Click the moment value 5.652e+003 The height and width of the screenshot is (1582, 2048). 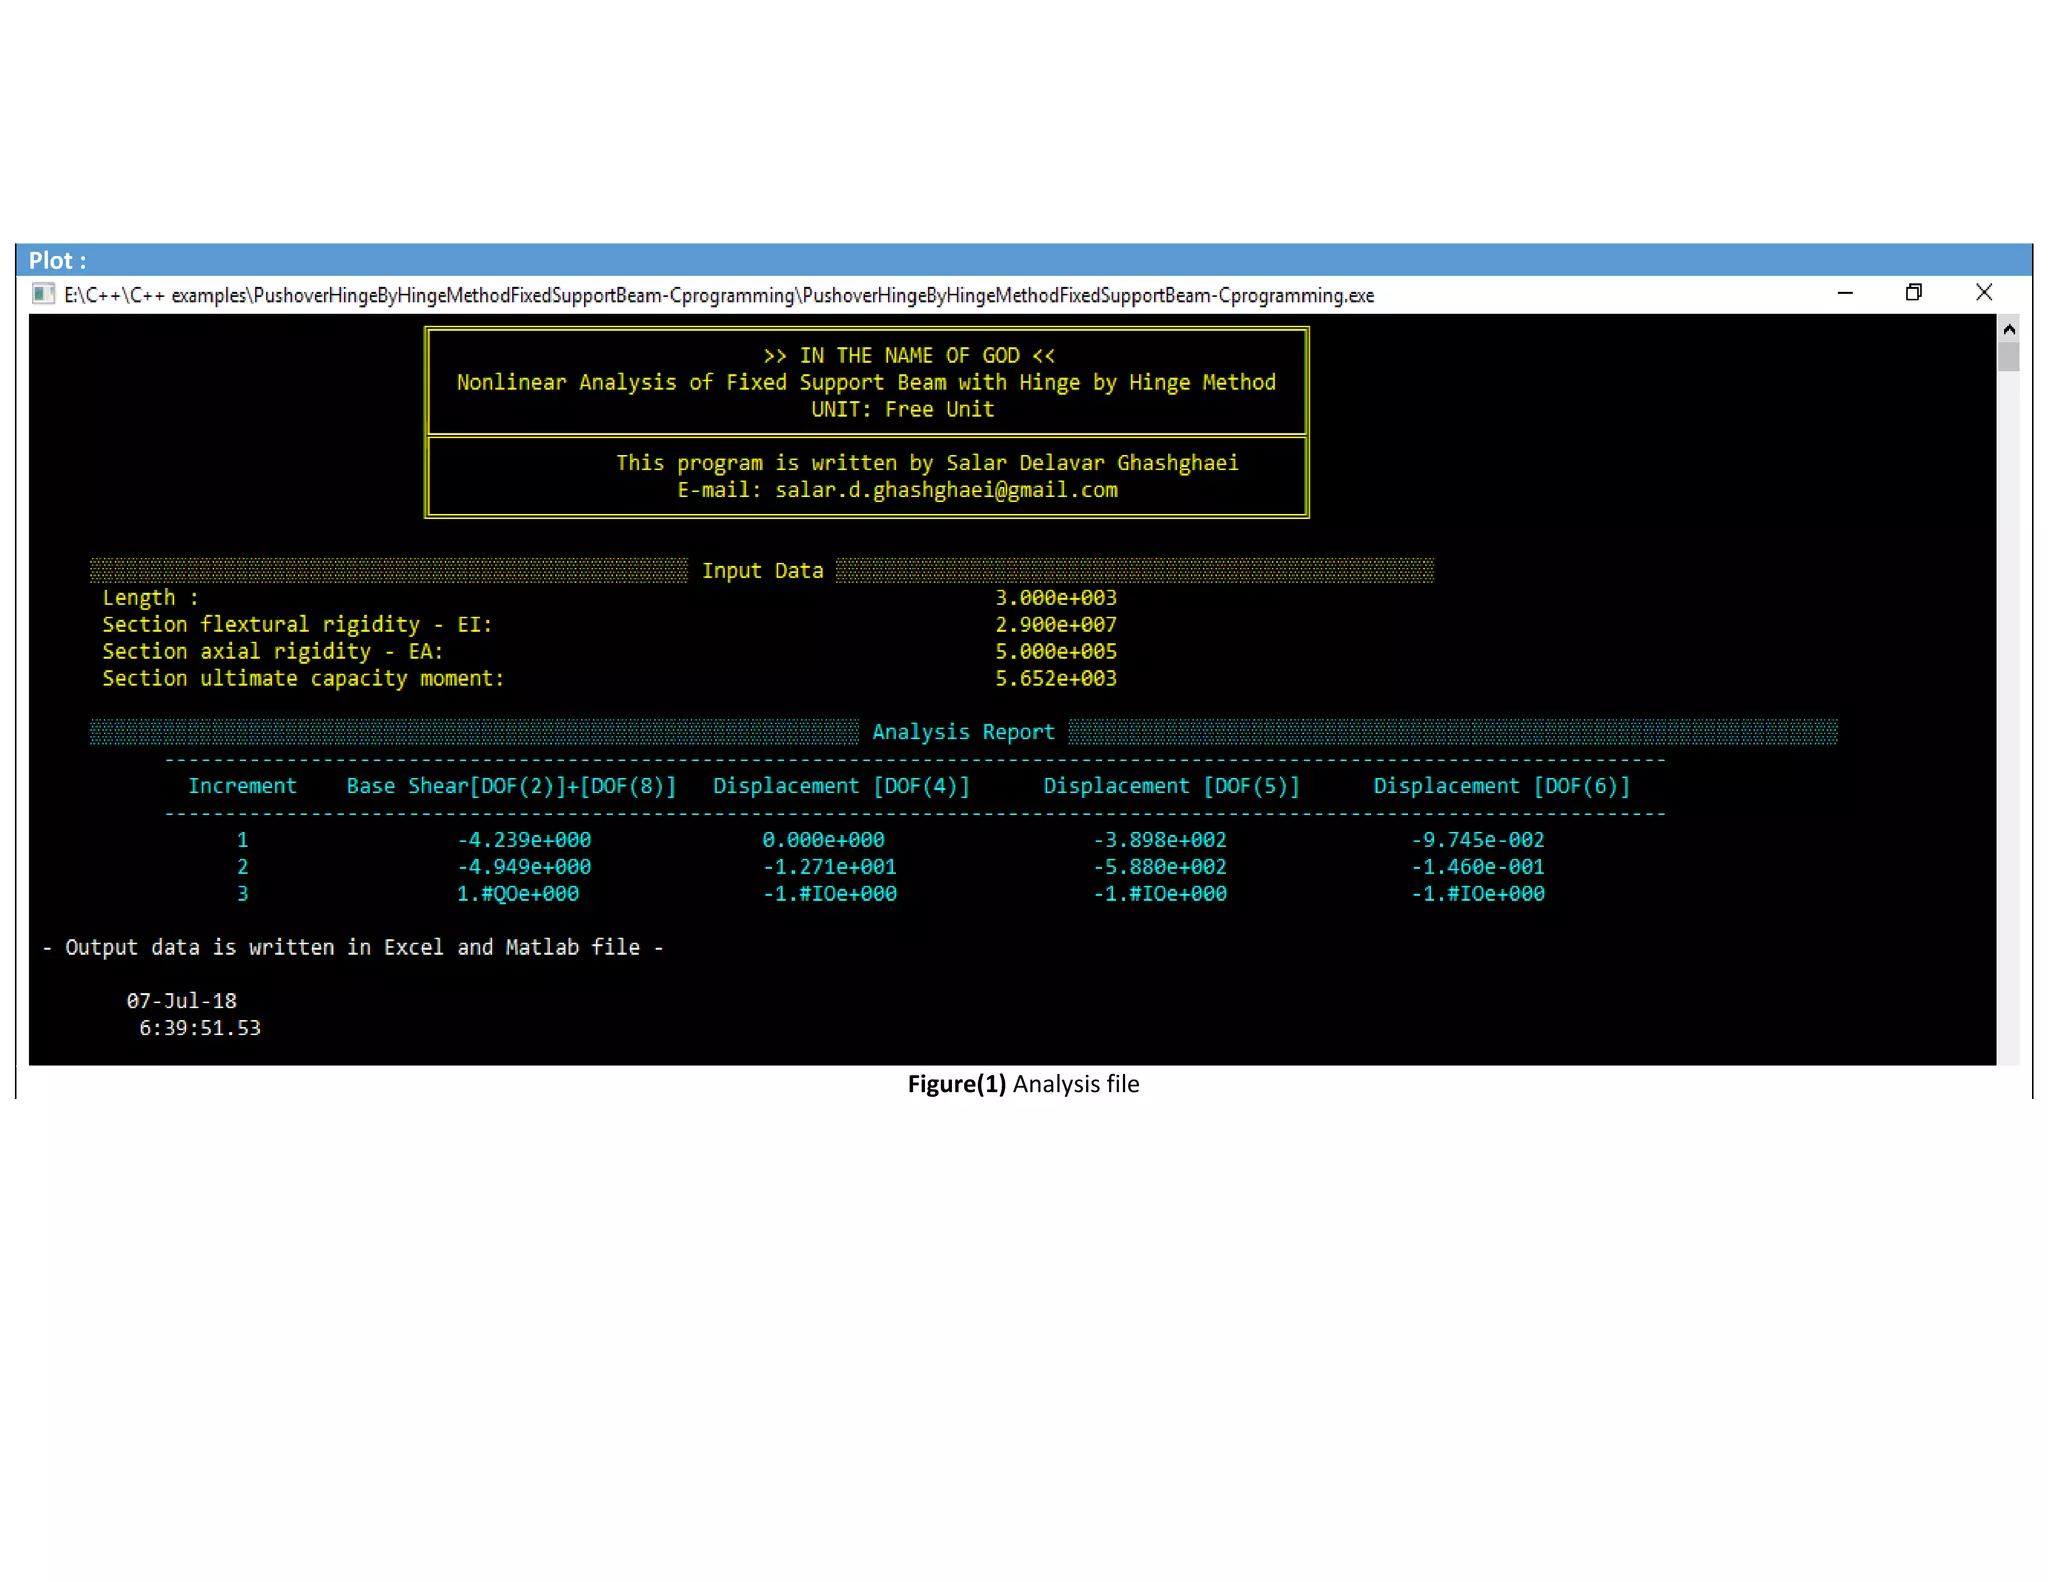point(1056,679)
